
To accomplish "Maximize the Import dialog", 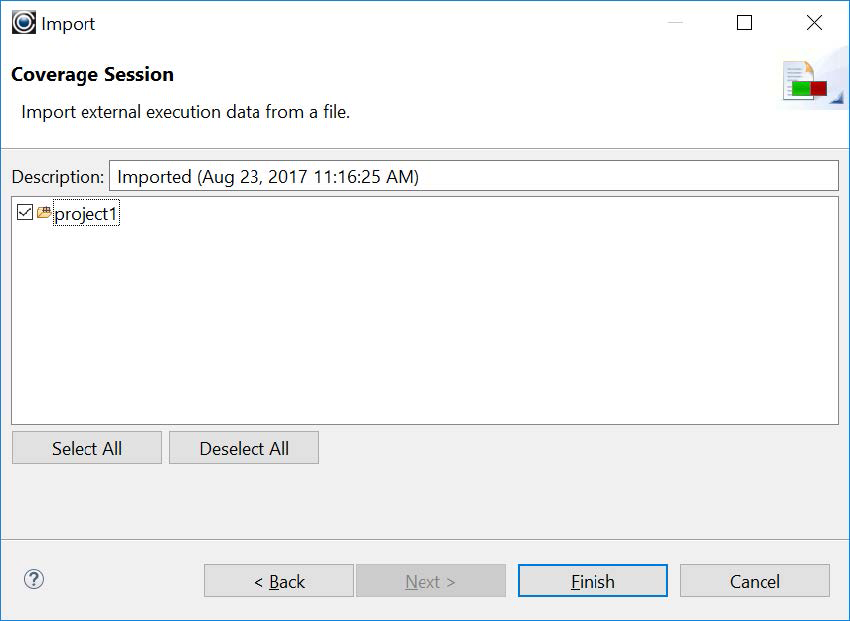I will coord(744,22).
